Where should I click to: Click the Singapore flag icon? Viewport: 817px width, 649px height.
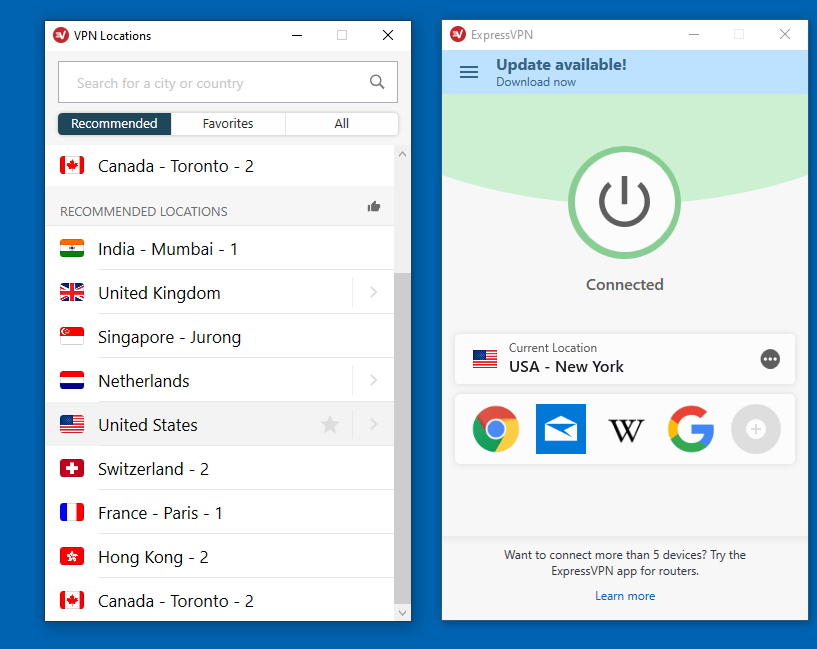tap(72, 336)
